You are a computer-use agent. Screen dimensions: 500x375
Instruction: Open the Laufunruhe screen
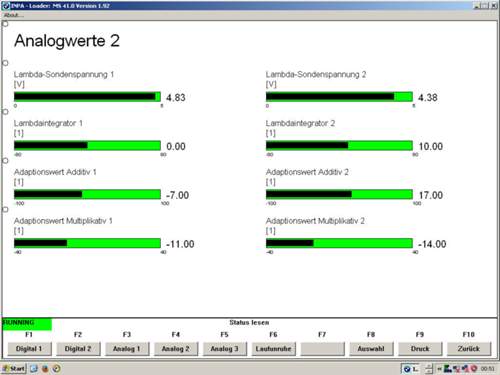[x=273, y=349]
